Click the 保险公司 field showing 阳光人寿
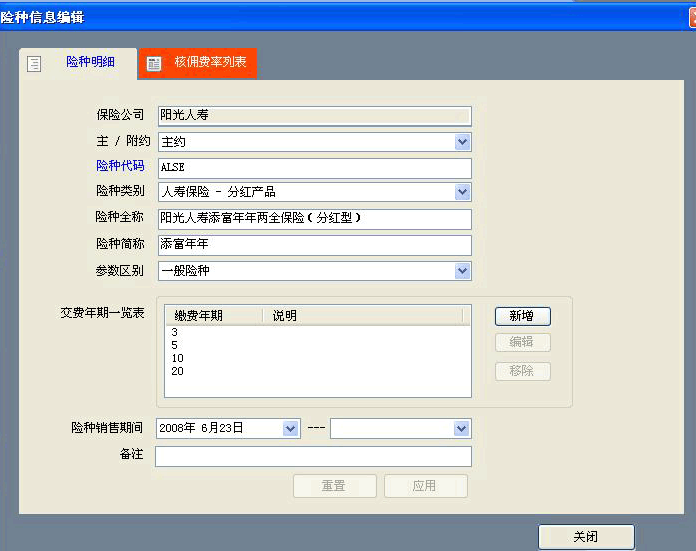The image size is (696, 551). [315, 116]
